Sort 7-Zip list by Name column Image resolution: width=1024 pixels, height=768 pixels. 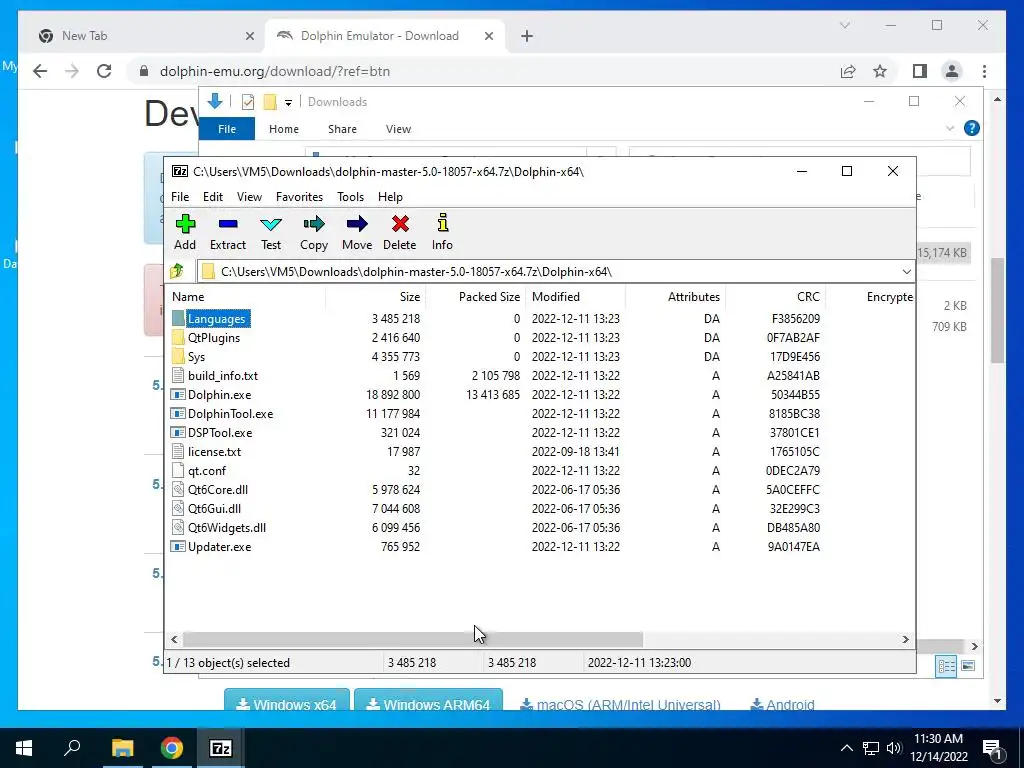(x=247, y=296)
